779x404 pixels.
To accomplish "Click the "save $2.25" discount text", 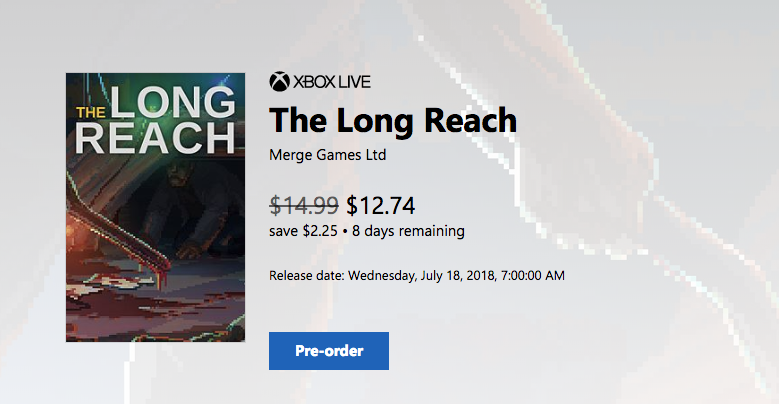I will click(x=303, y=231).
